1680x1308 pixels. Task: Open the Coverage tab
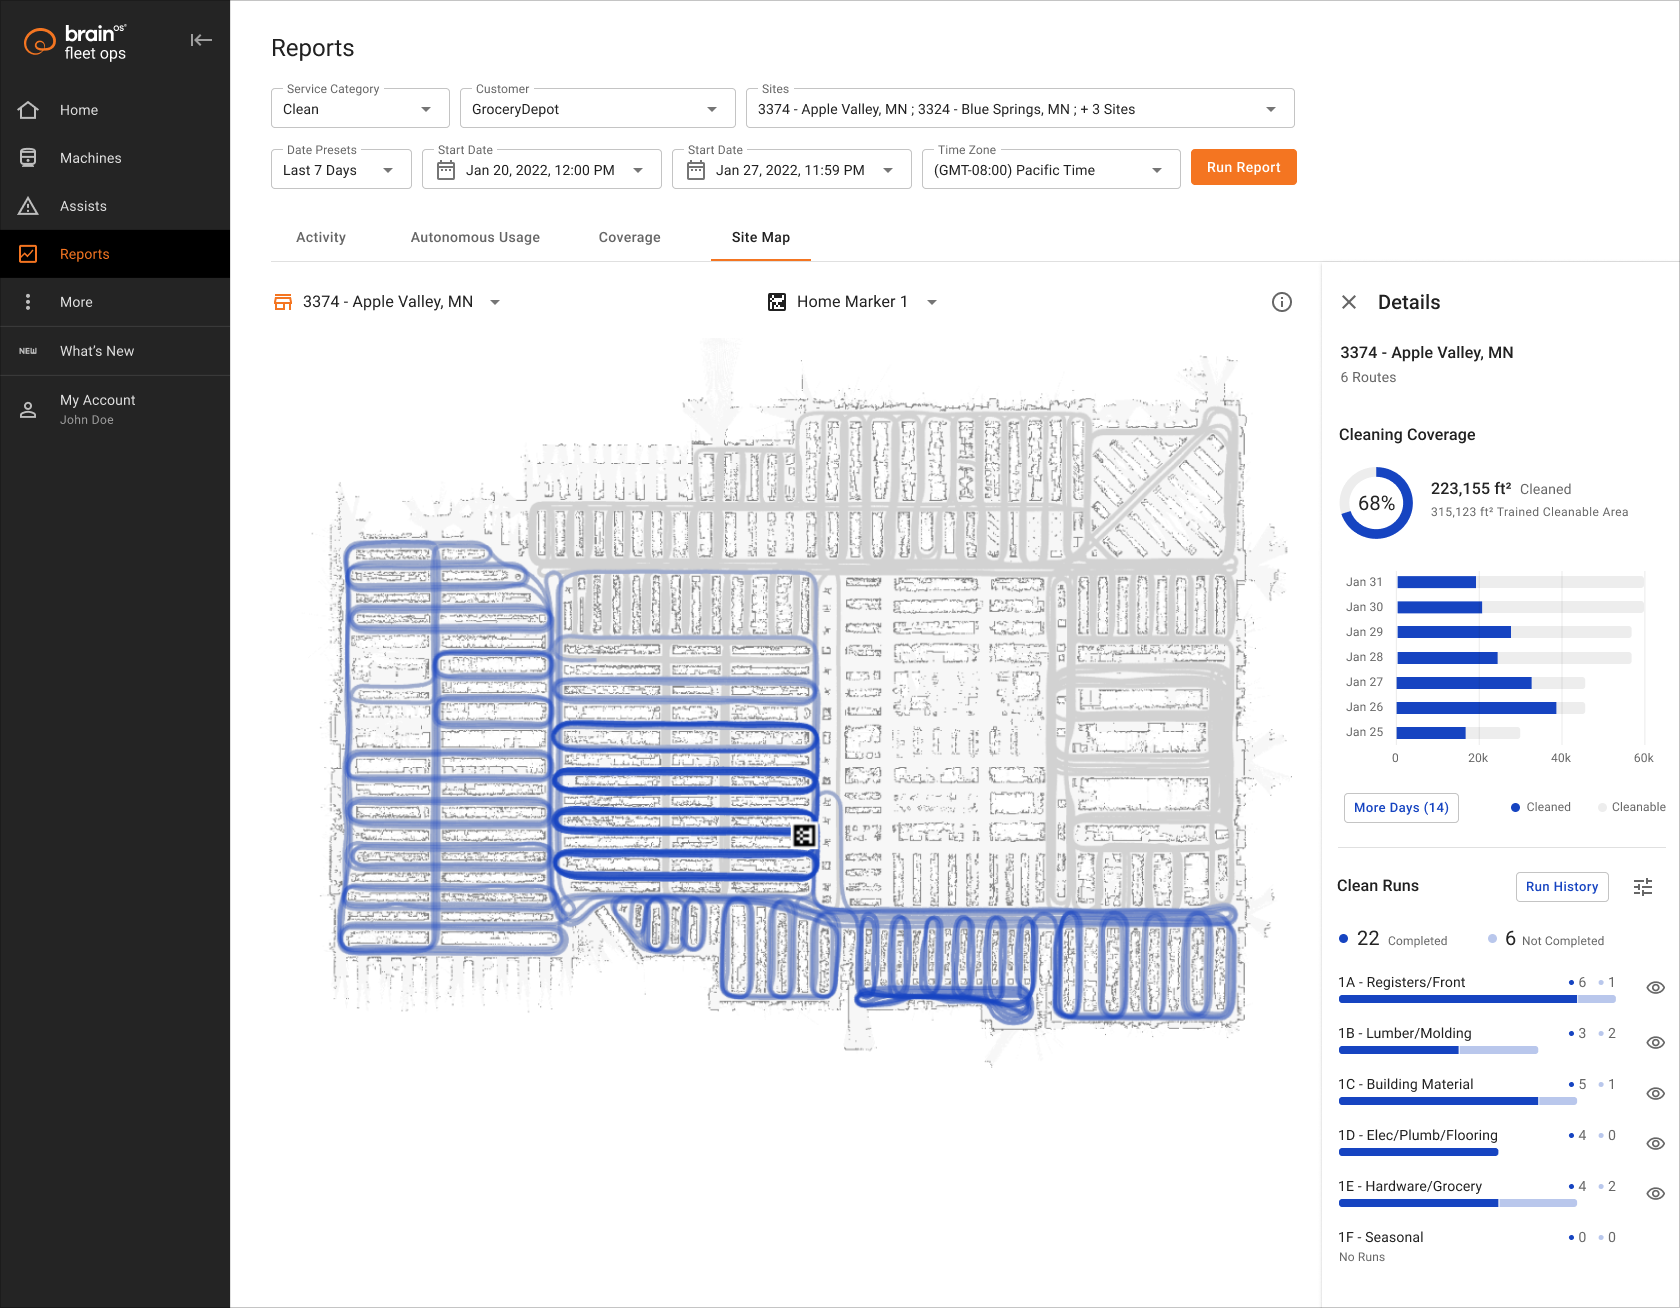pyautogui.click(x=629, y=237)
